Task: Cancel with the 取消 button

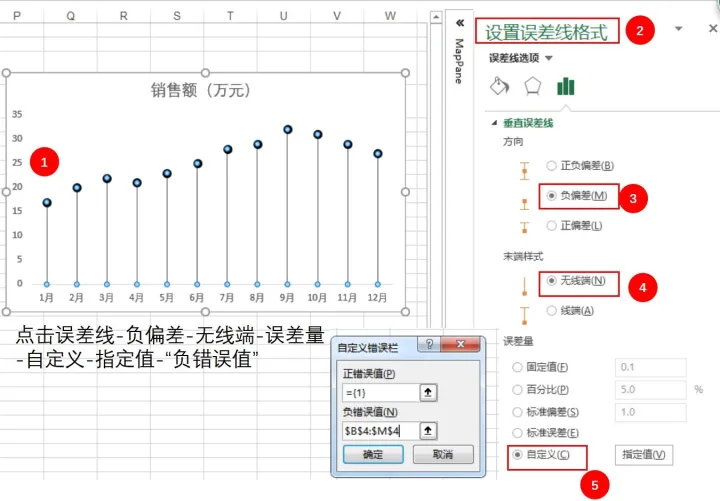Action: point(443,454)
